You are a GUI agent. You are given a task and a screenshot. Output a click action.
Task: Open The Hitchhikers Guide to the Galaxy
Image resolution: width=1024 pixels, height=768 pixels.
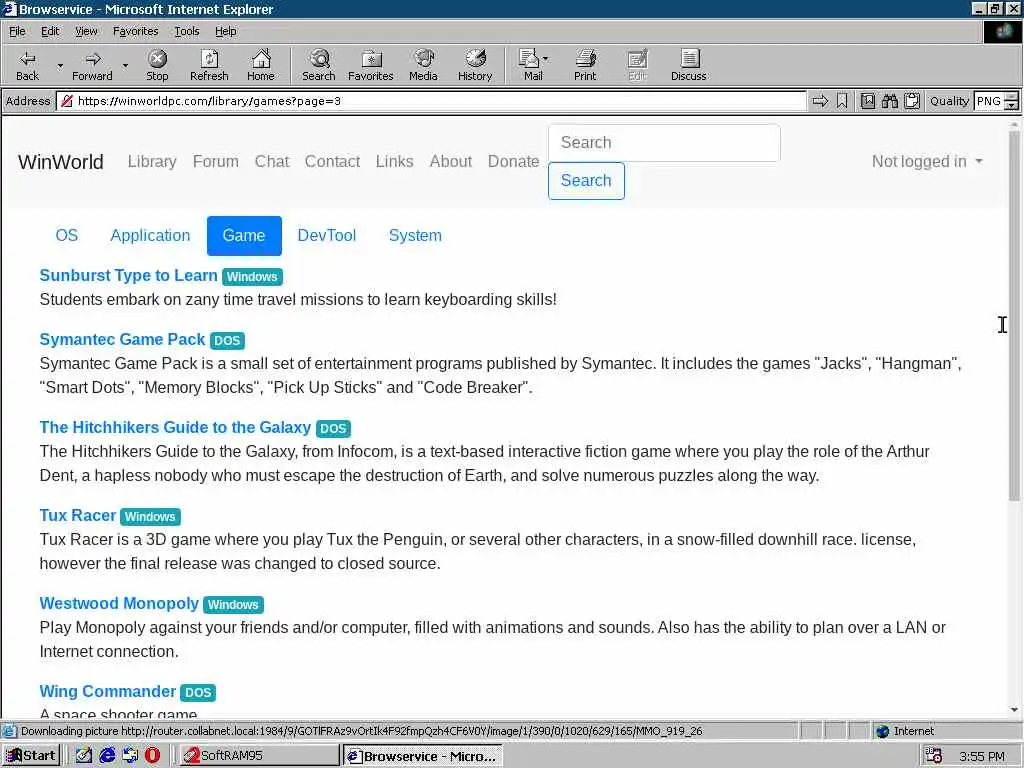click(x=175, y=428)
